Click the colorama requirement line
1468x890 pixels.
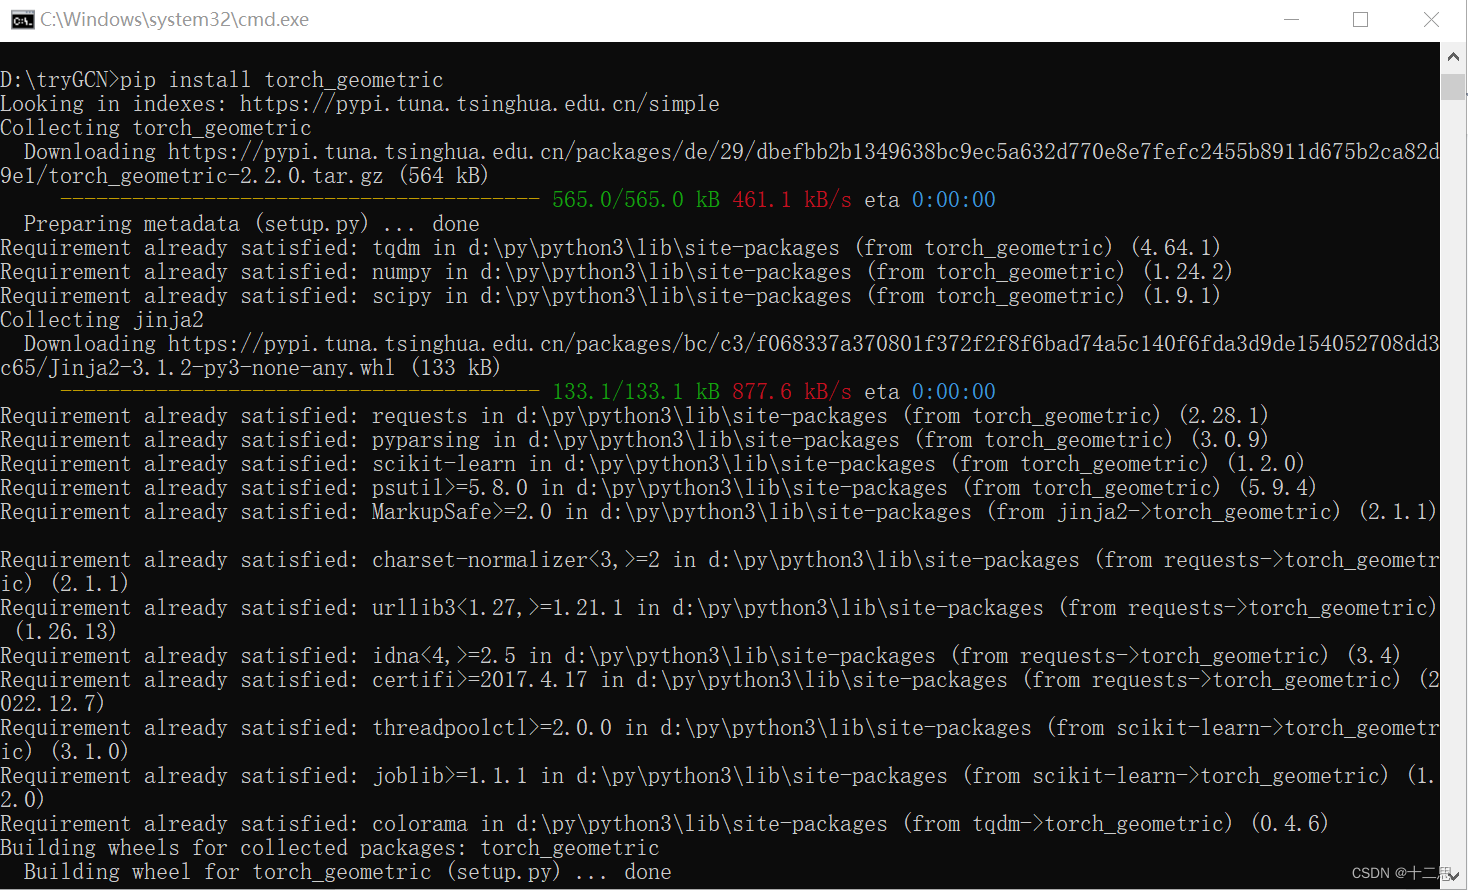tap(664, 824)
